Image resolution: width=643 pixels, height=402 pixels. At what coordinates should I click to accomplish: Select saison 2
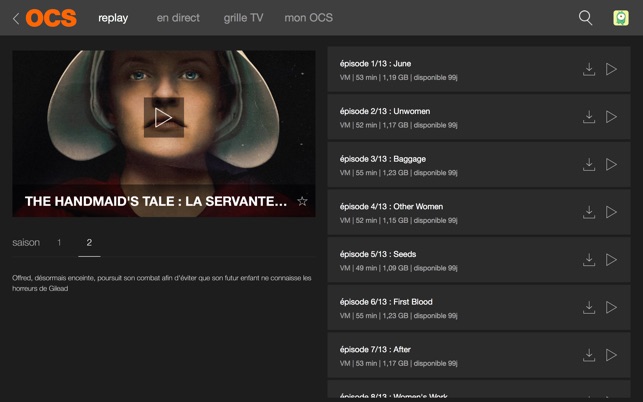[x=89, y=242]
